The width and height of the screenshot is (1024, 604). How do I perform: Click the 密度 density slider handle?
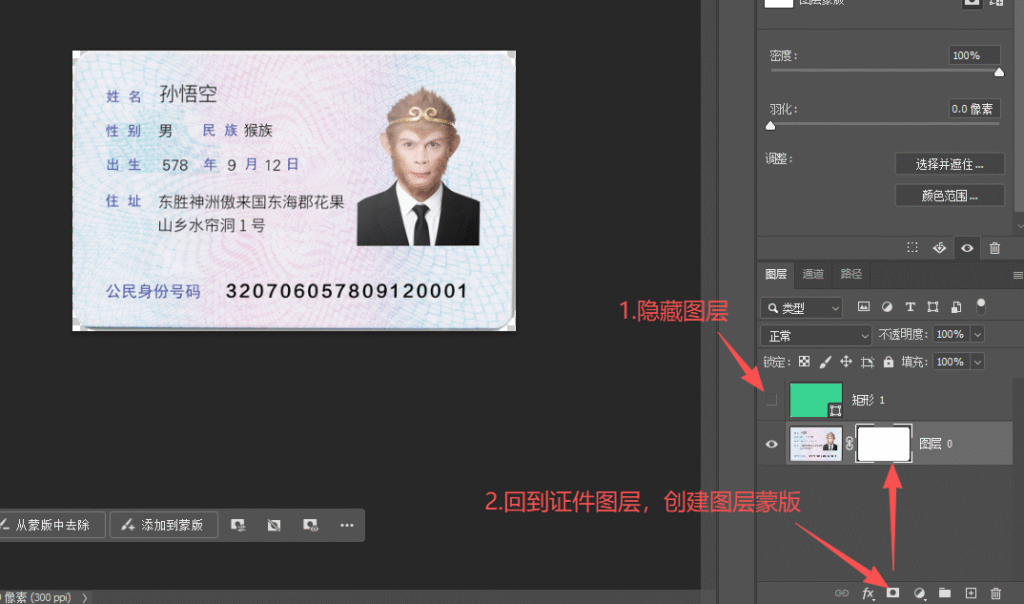[x=999, y=72]
